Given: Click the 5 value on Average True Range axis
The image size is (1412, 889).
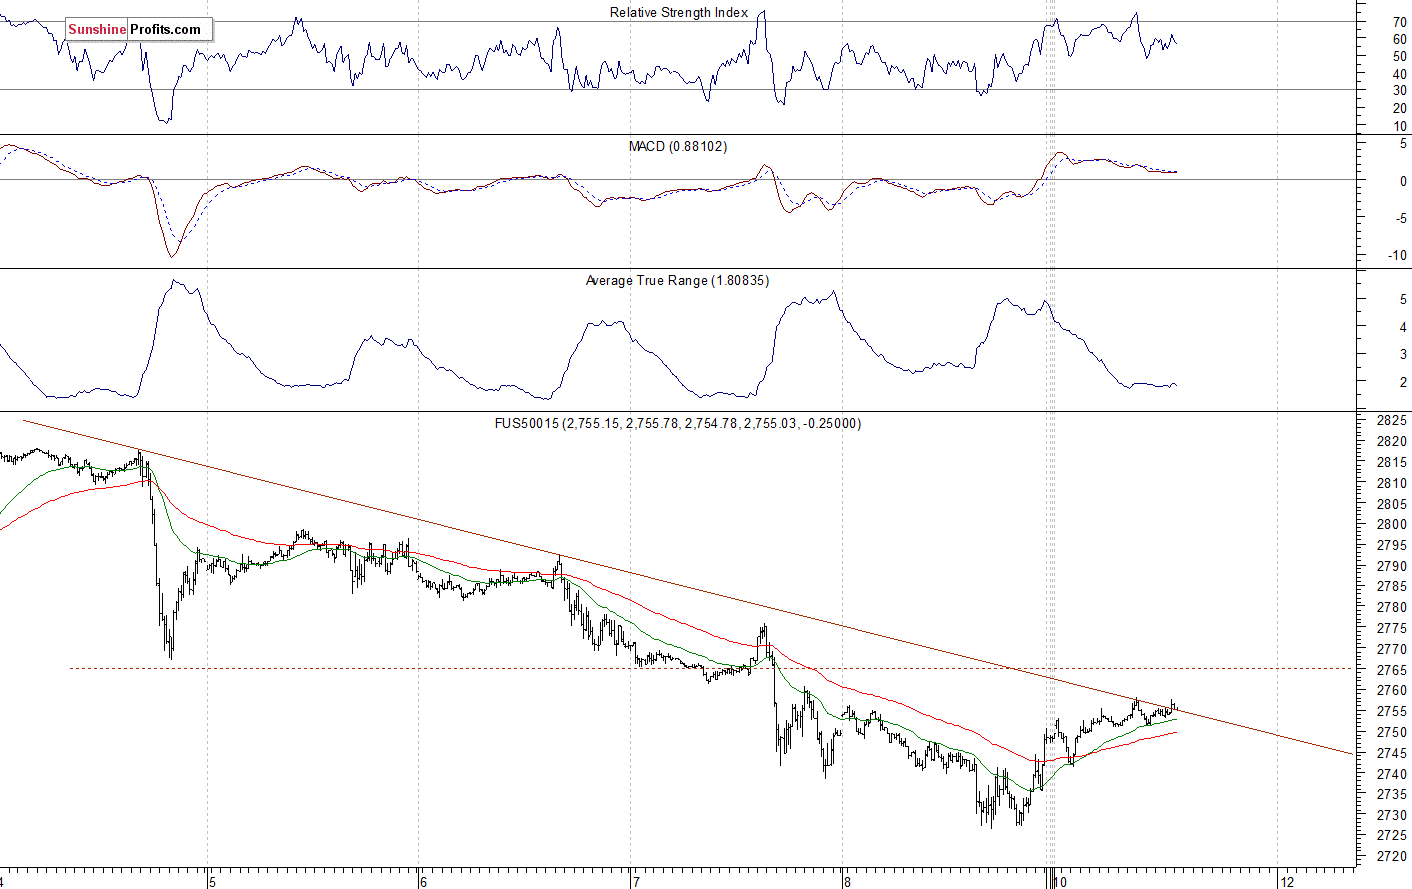Looking at the screenshot, I should [1402, 299].
